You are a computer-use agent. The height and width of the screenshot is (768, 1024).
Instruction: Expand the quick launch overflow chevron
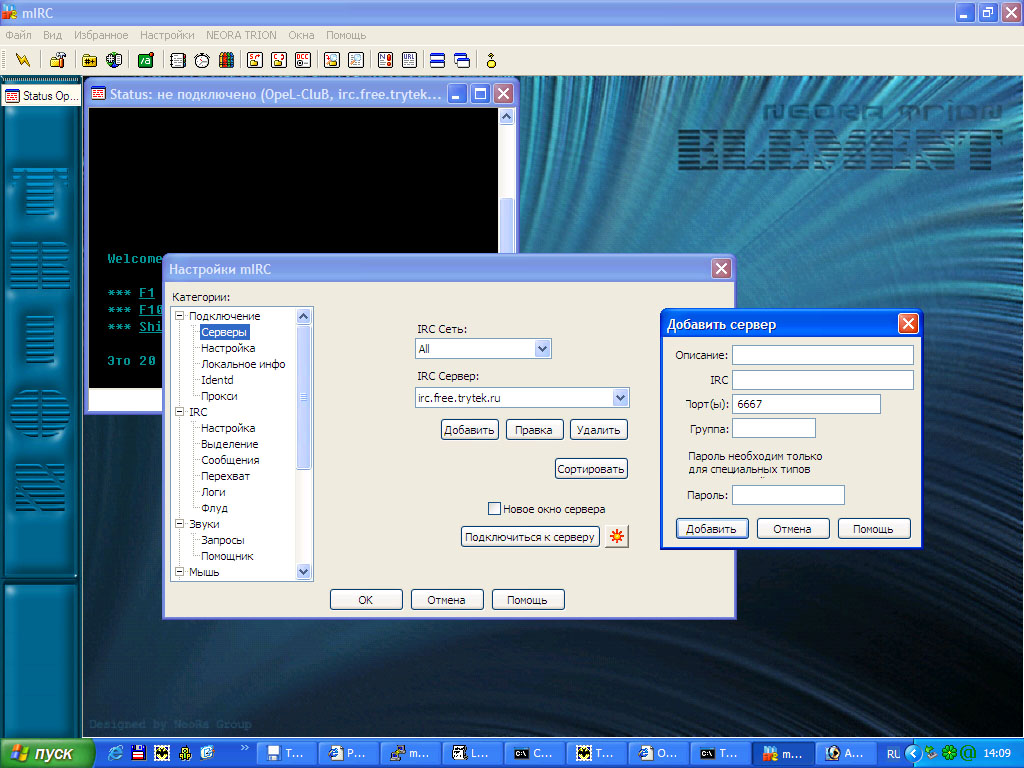point(245,748)
